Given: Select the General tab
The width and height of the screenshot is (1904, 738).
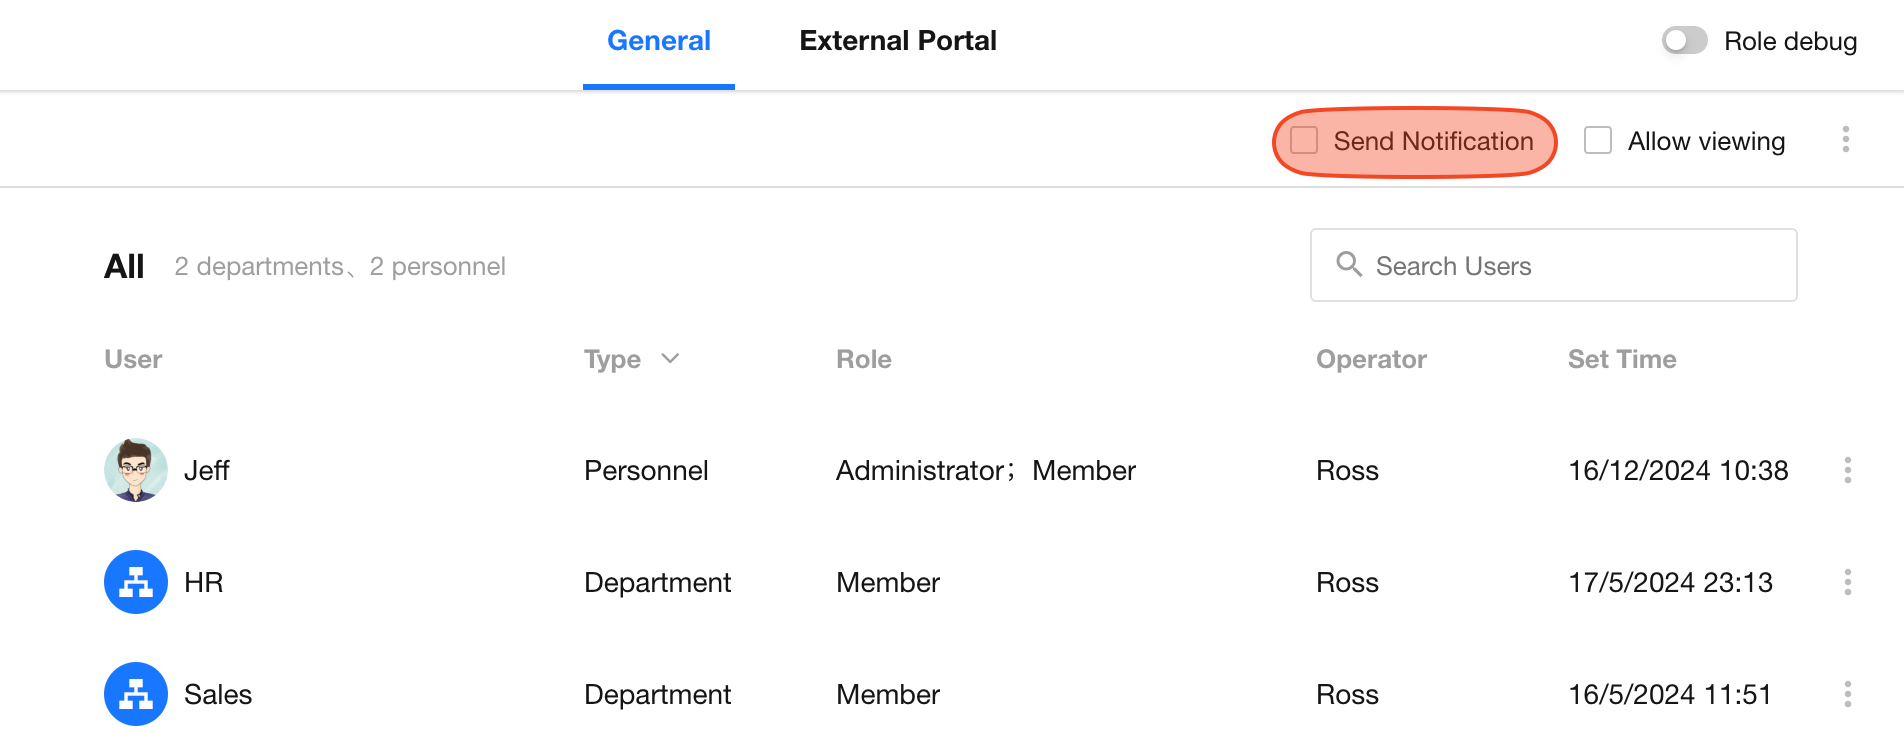Looking at the screenshot, I should pyautogui.click(x=658, y=41).
